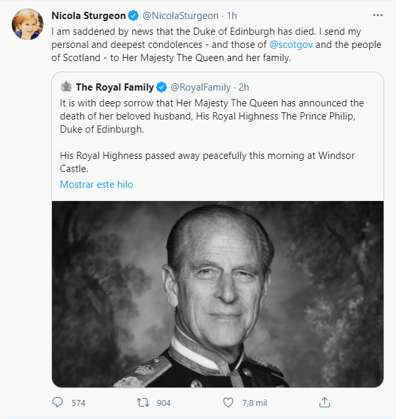Viewport: 400px width, 419px height.
Task: Open the Nicola Sturgeon display name
Action: (89, 16)
